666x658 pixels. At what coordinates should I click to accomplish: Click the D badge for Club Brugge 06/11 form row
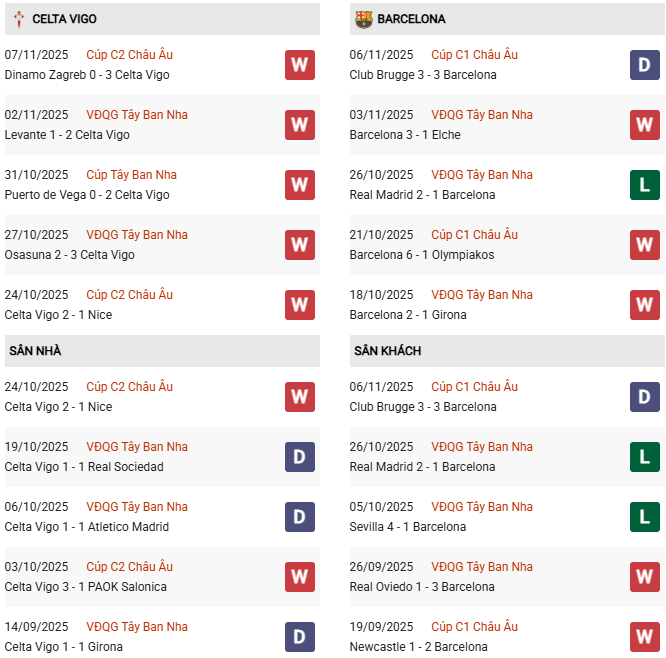tap(645, 65)
